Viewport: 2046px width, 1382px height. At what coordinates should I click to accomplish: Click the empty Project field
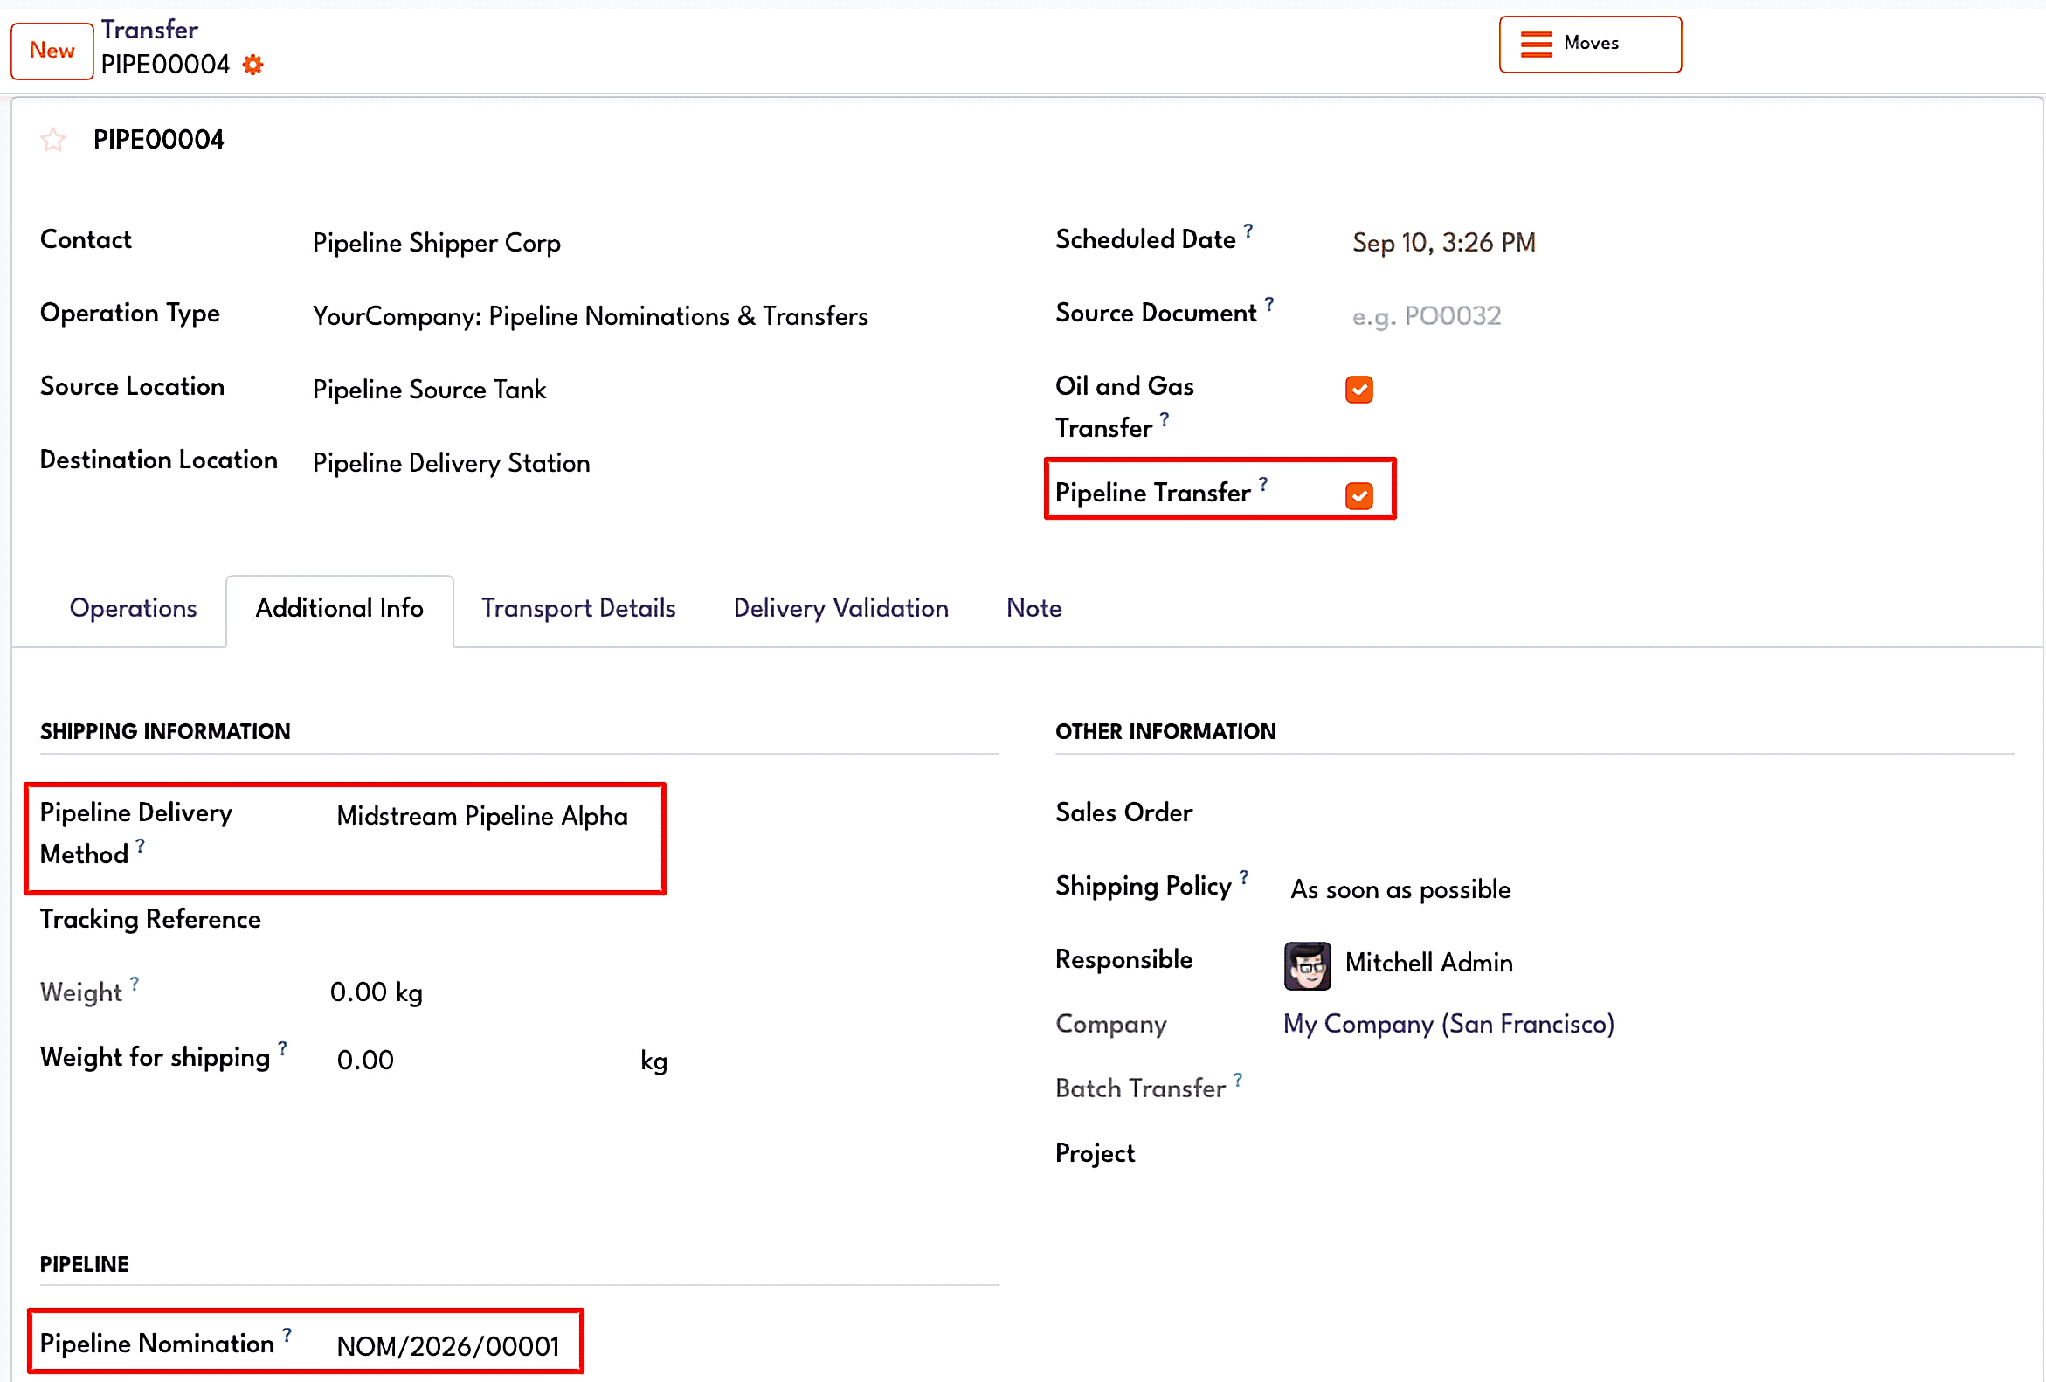[x=1650, y=1154]
